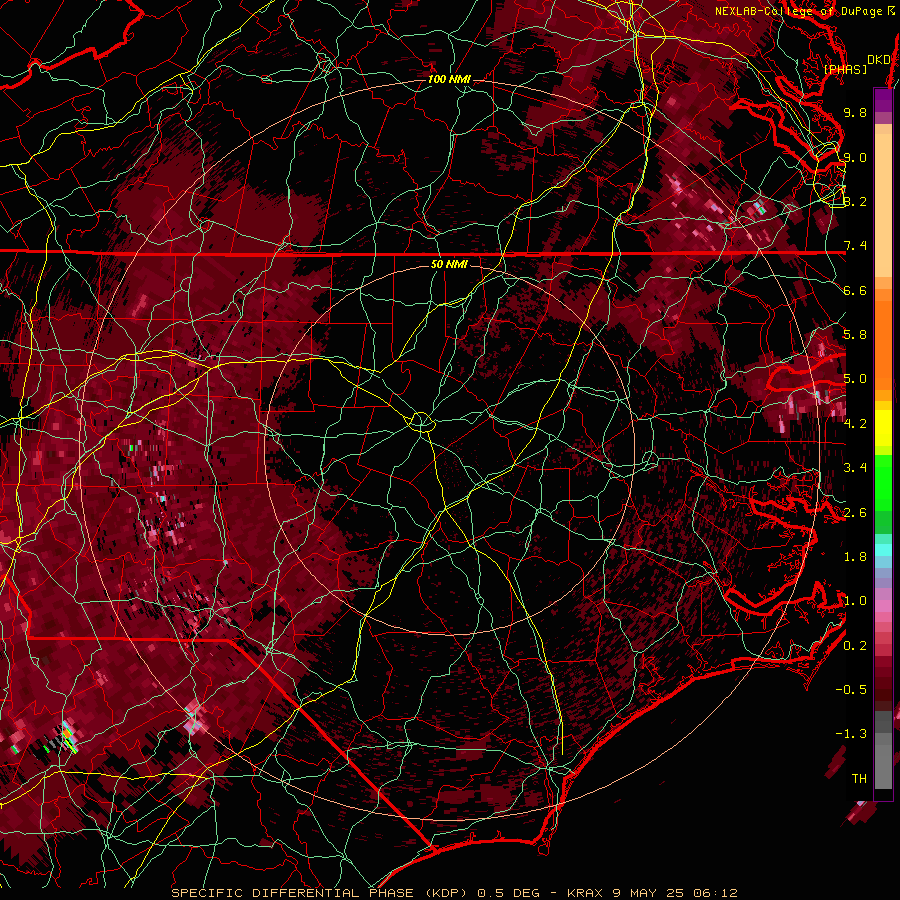Pick the bright green color bar band

point(883,483)
